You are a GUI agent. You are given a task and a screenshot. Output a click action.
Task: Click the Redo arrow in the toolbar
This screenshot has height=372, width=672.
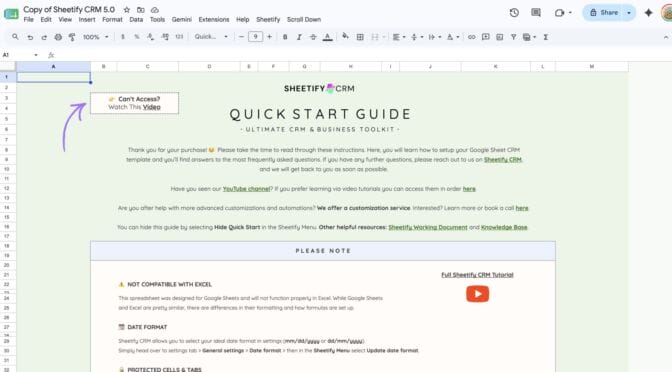tap(44, 37)
